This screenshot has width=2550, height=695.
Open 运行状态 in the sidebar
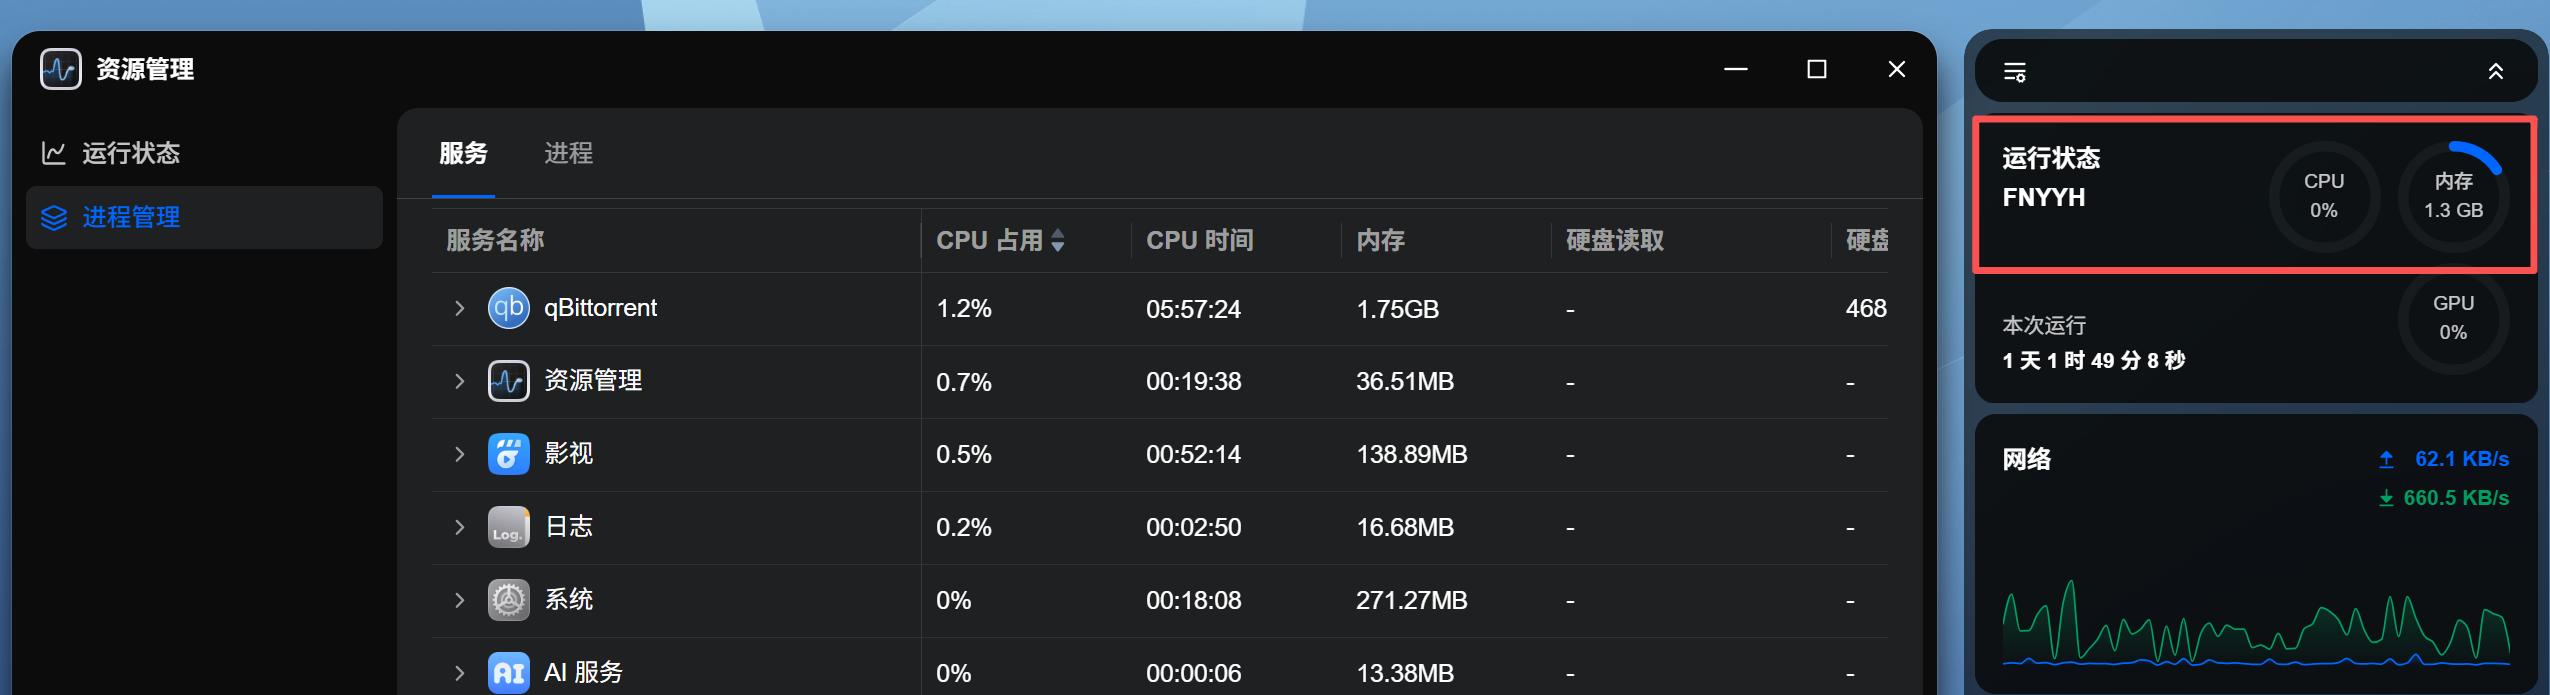pos(204,153)
